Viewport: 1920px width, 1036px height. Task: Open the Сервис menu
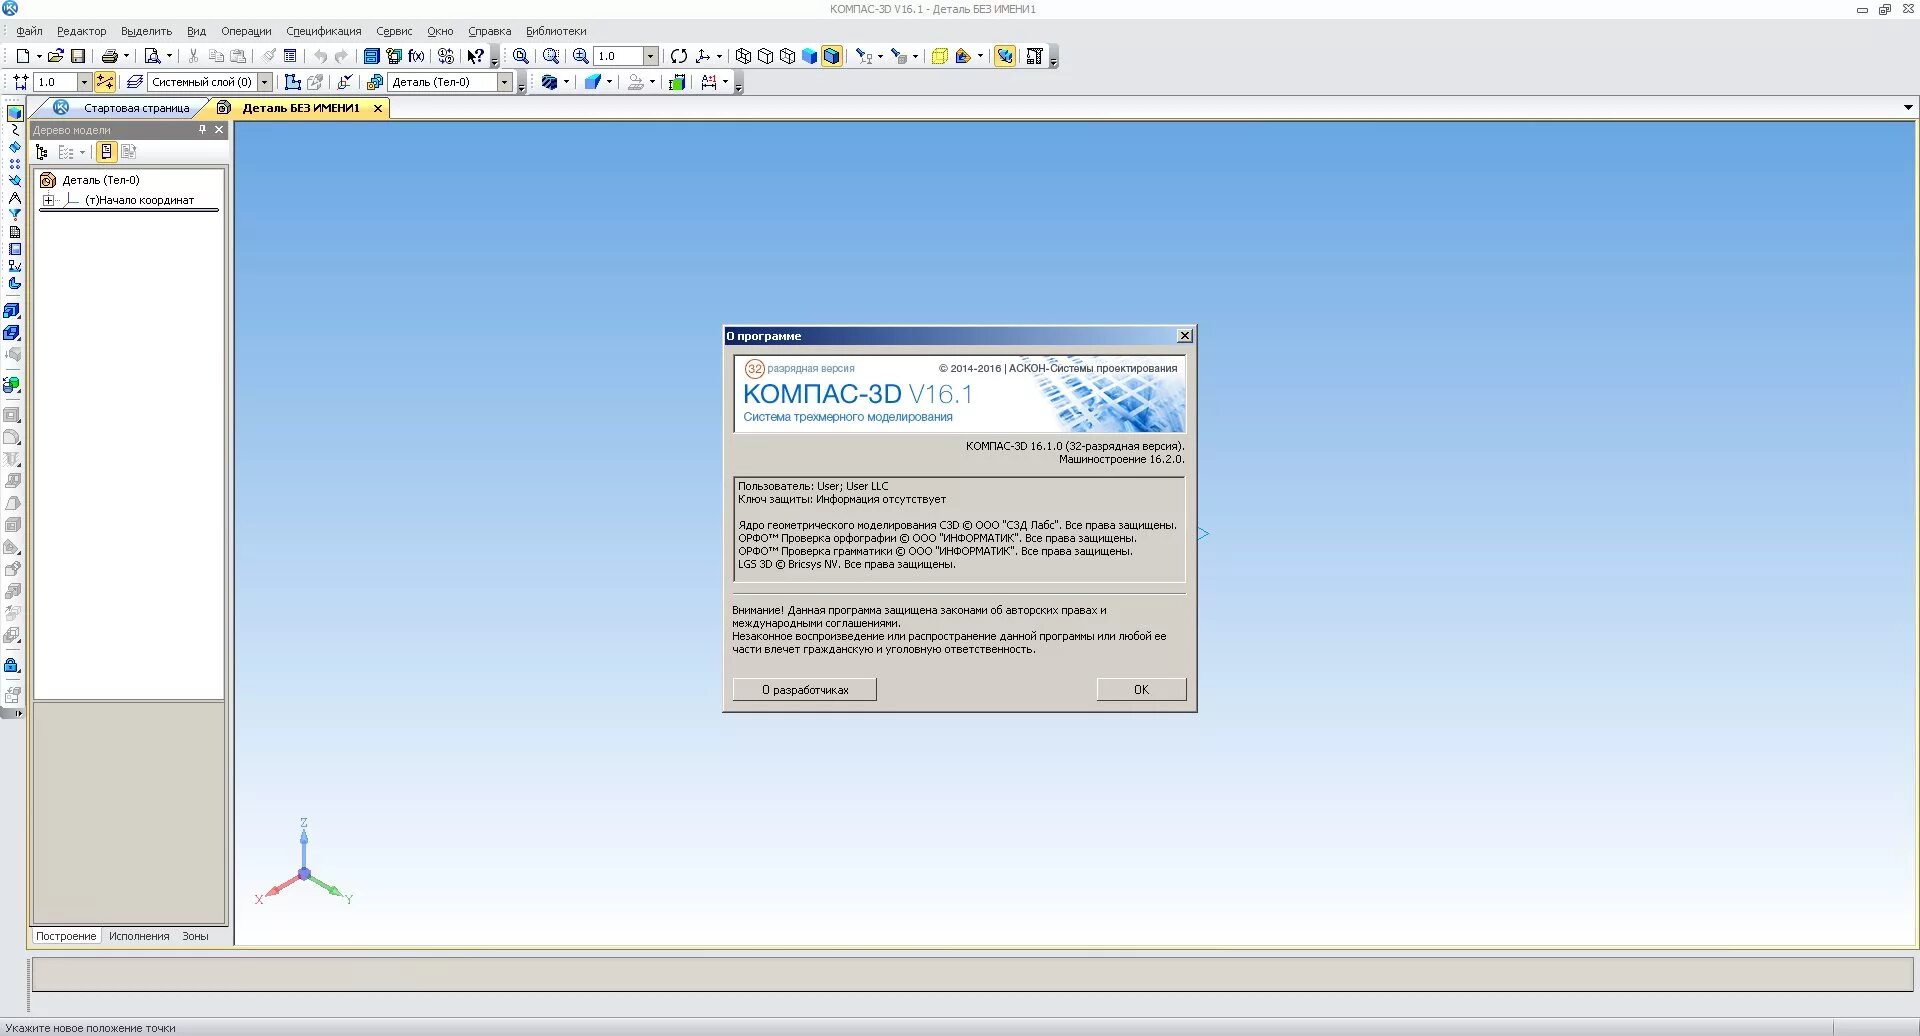pos(394,31)
